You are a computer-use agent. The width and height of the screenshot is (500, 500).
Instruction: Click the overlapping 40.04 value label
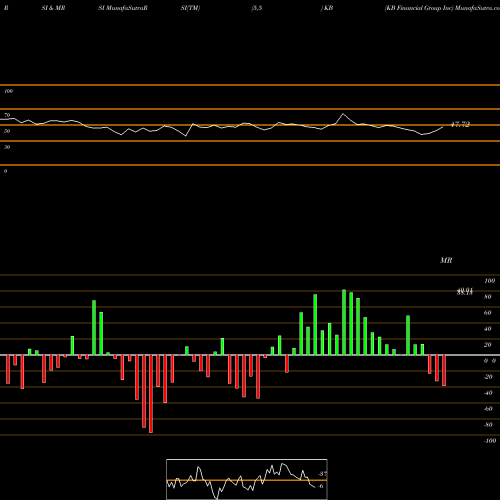[x=465, y=290]
